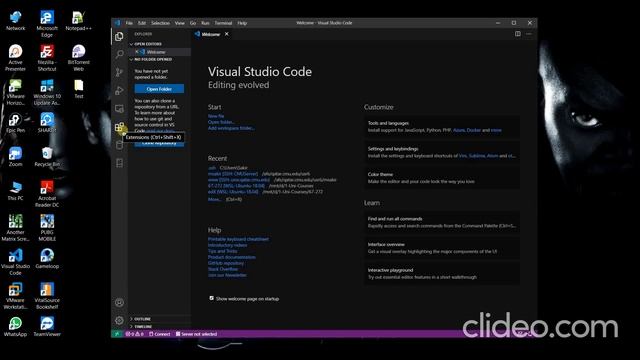The height and width of the screenshot is (360, 640).
Task: Open the Run menu
Action: [x=205, y=23]
